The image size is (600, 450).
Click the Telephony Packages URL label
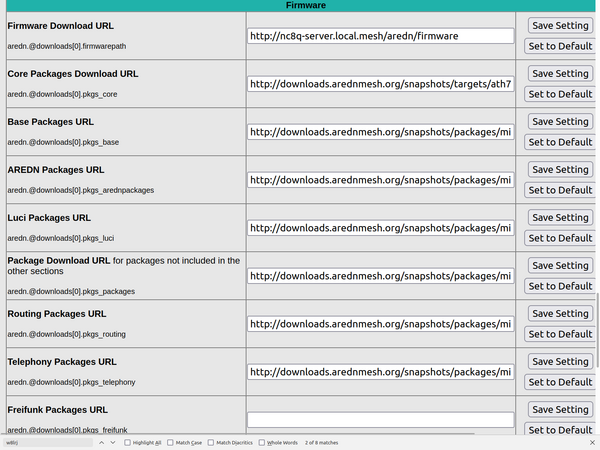(62, 362)
